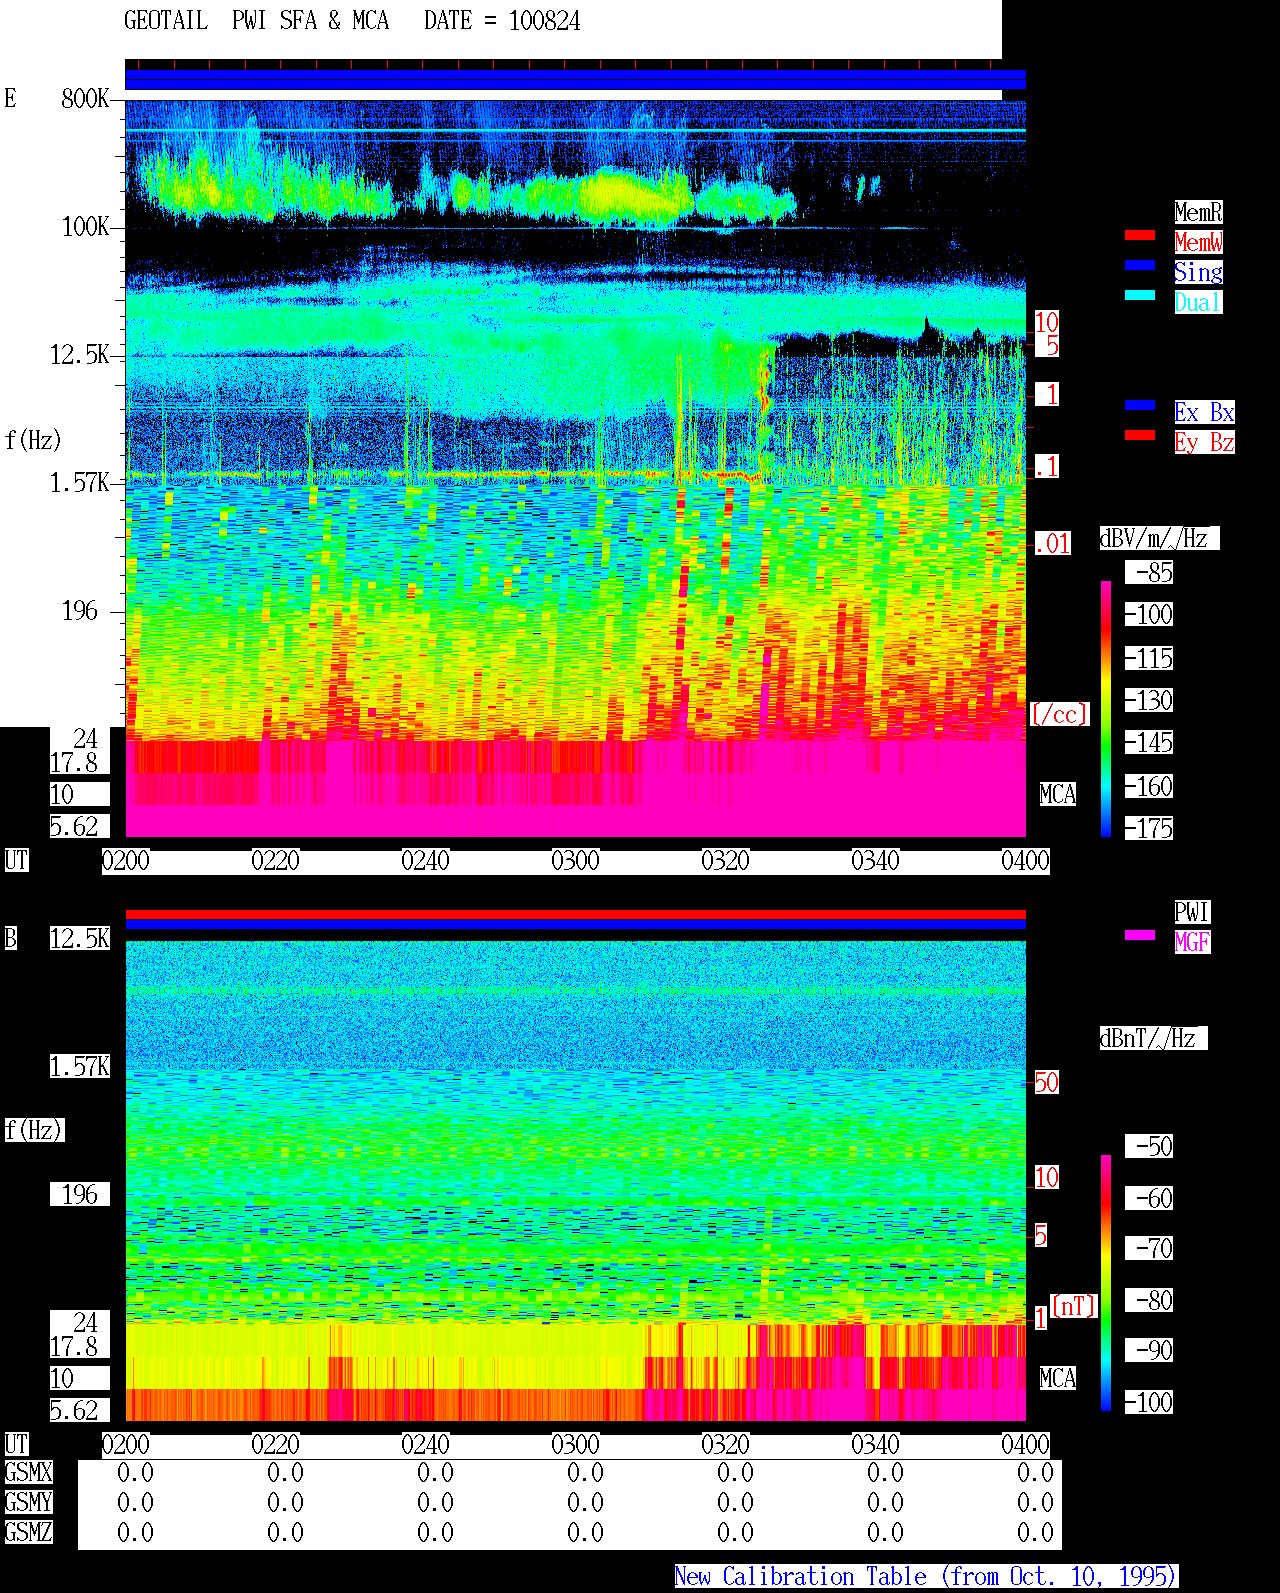Open the New Calibration Table link
Screen dimensions: 1280x1593
926,1576
